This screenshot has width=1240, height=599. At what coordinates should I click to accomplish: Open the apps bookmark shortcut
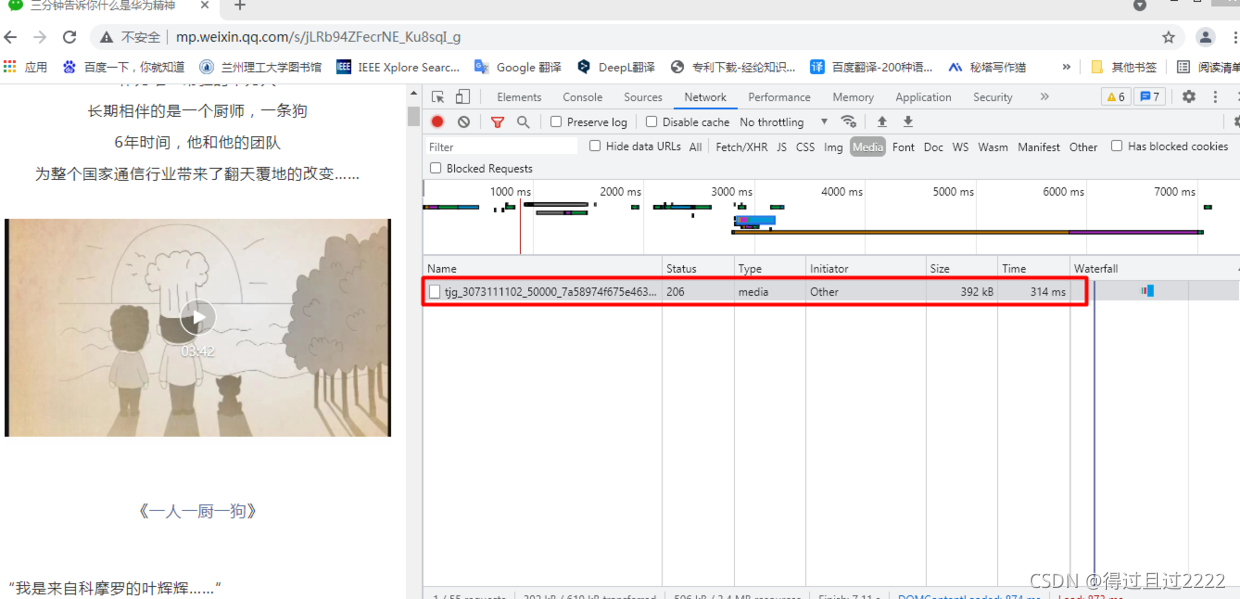click(26, 67)
